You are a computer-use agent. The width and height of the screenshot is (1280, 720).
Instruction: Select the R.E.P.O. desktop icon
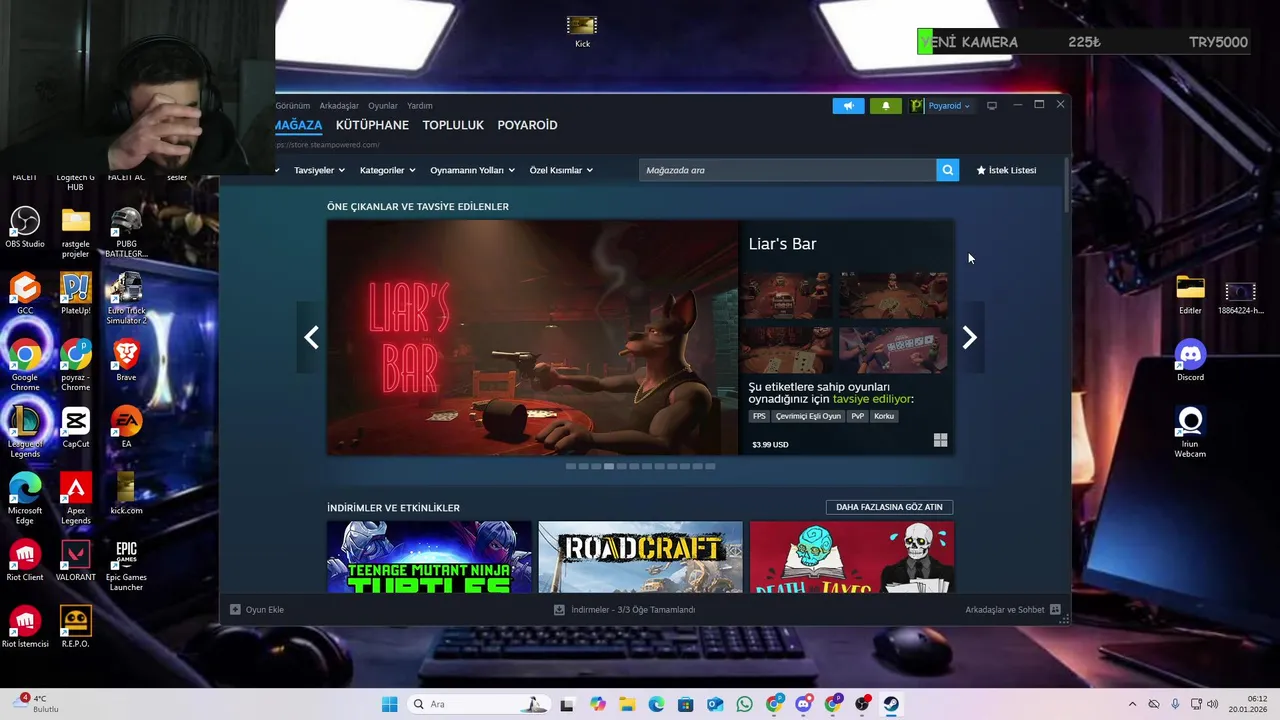click(x=75, y=627)
